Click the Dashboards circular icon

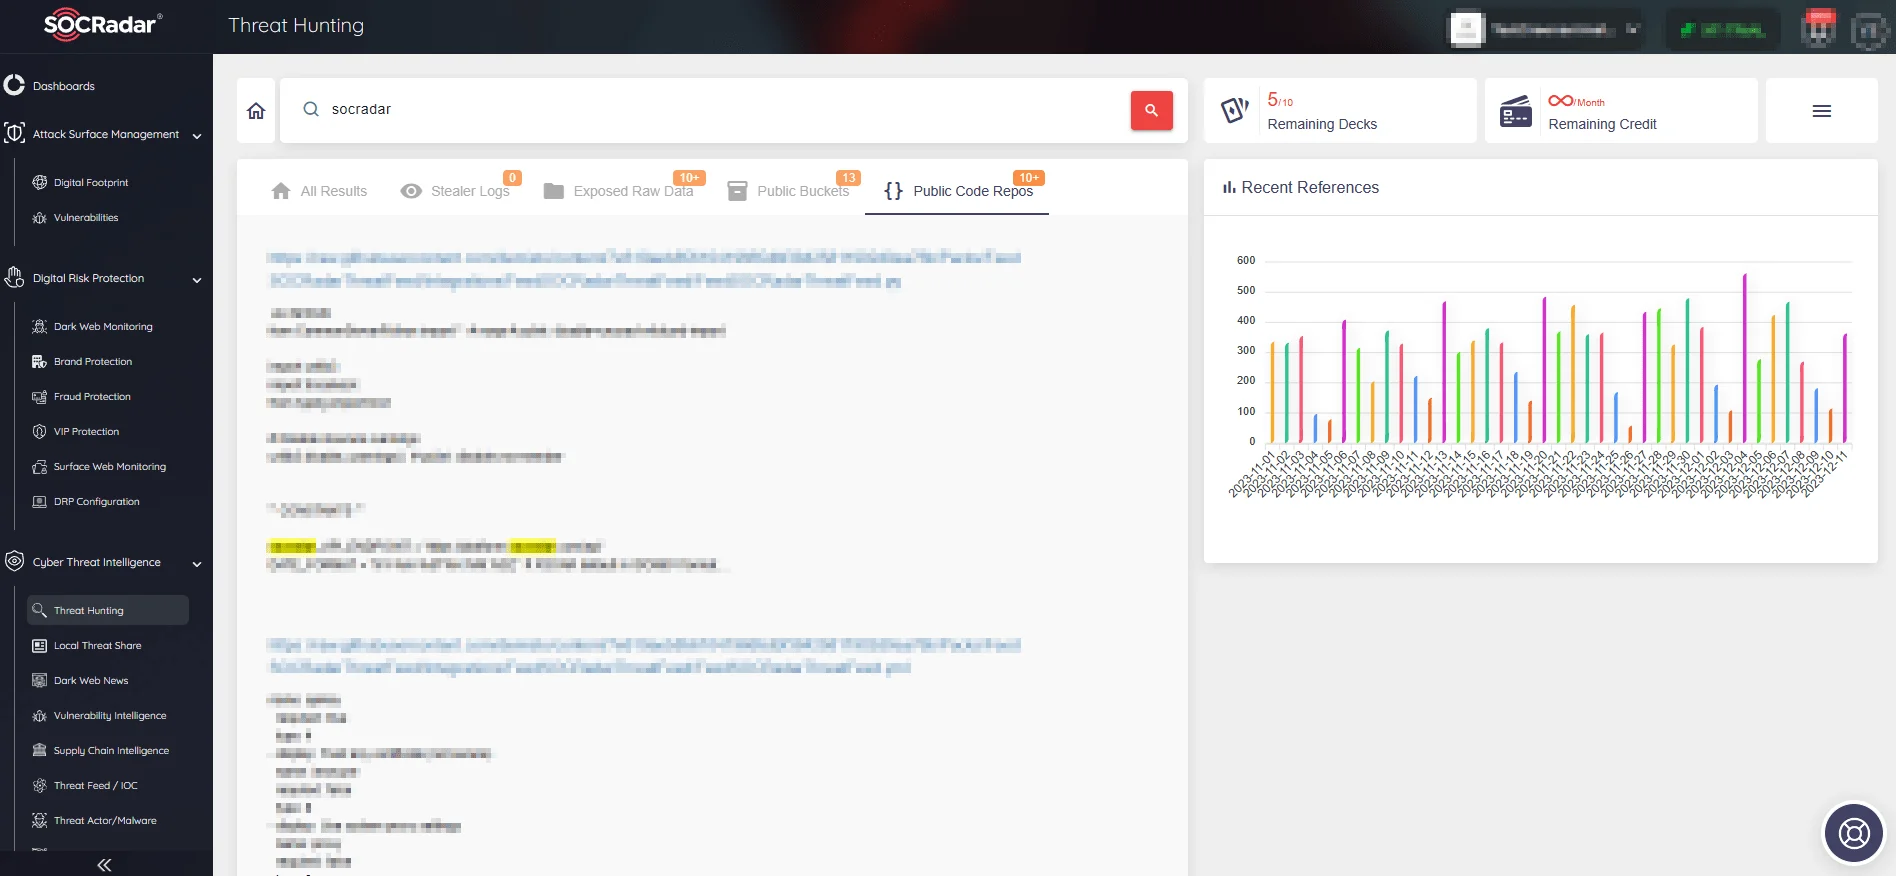click(14, 85)
